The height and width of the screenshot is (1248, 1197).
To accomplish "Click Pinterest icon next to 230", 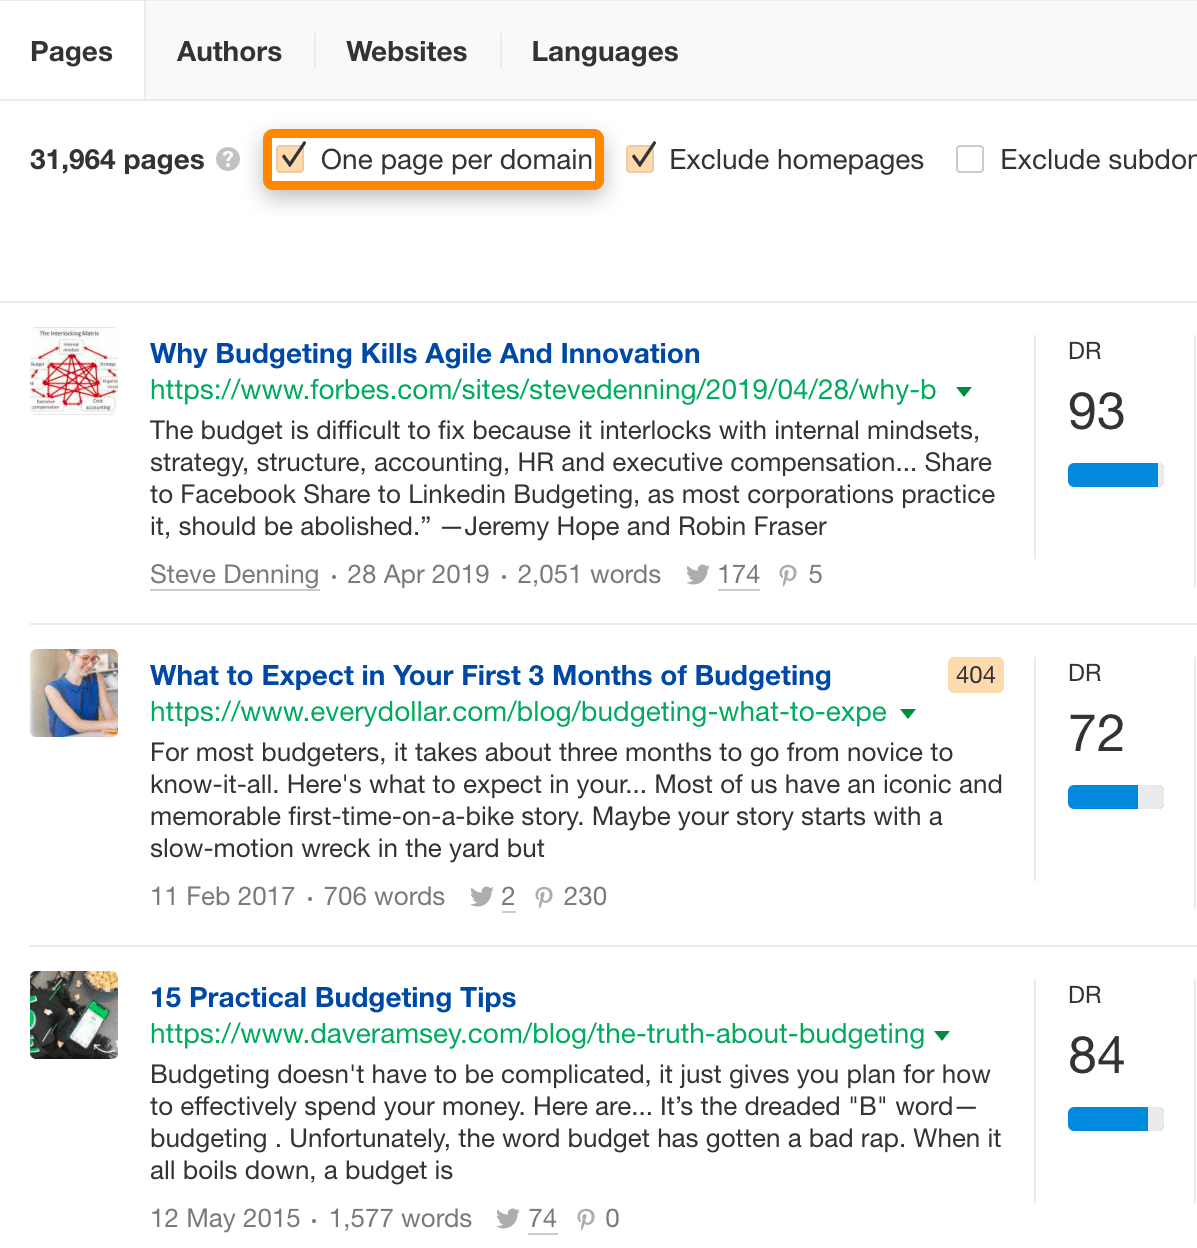I will (543, 897).
